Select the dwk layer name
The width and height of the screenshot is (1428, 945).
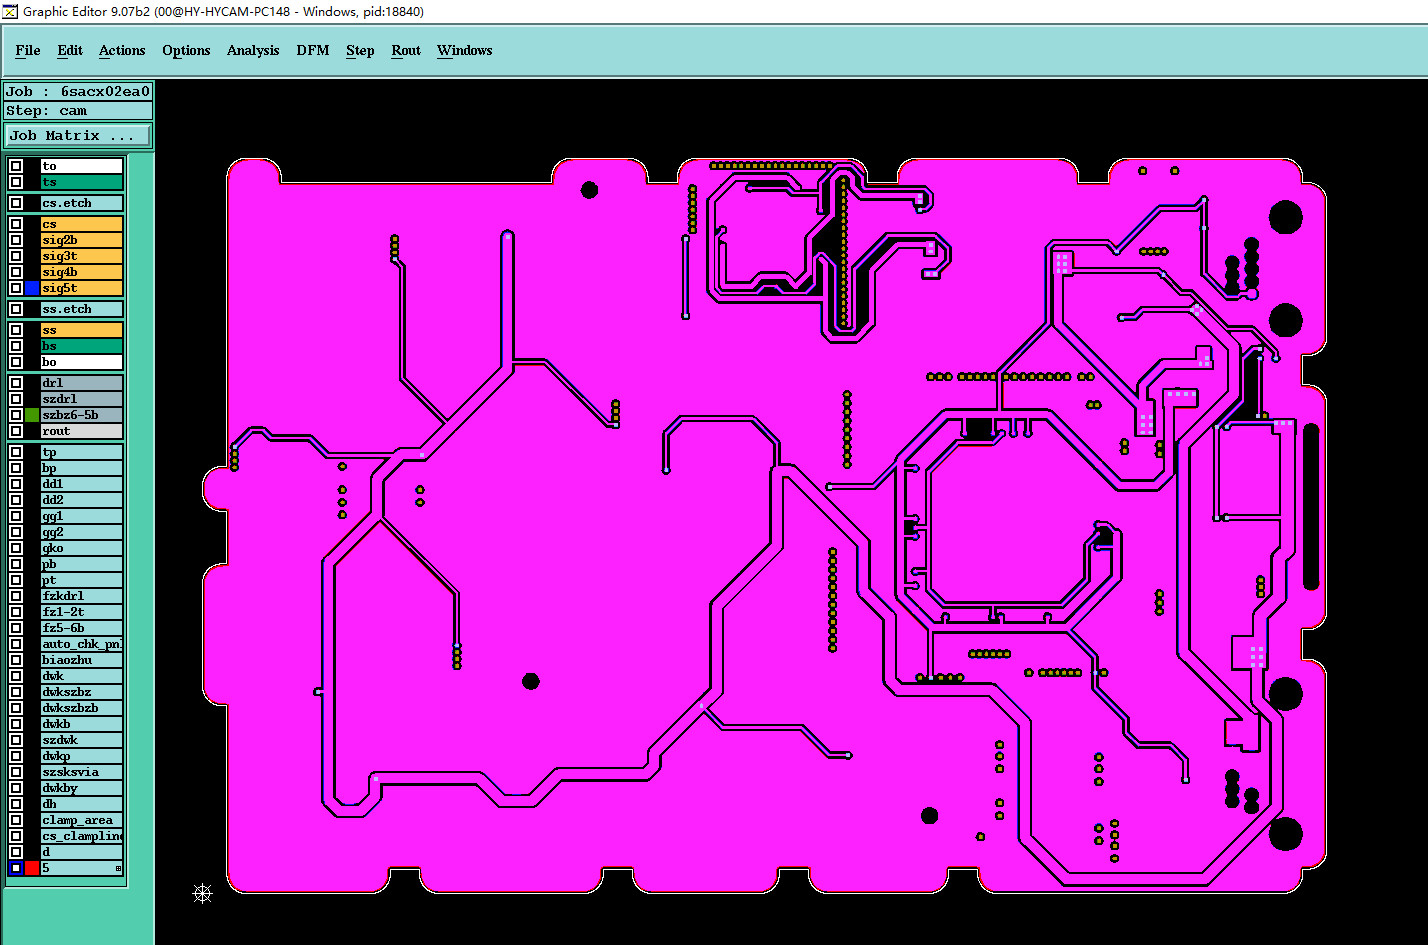(x=82, y=676)
